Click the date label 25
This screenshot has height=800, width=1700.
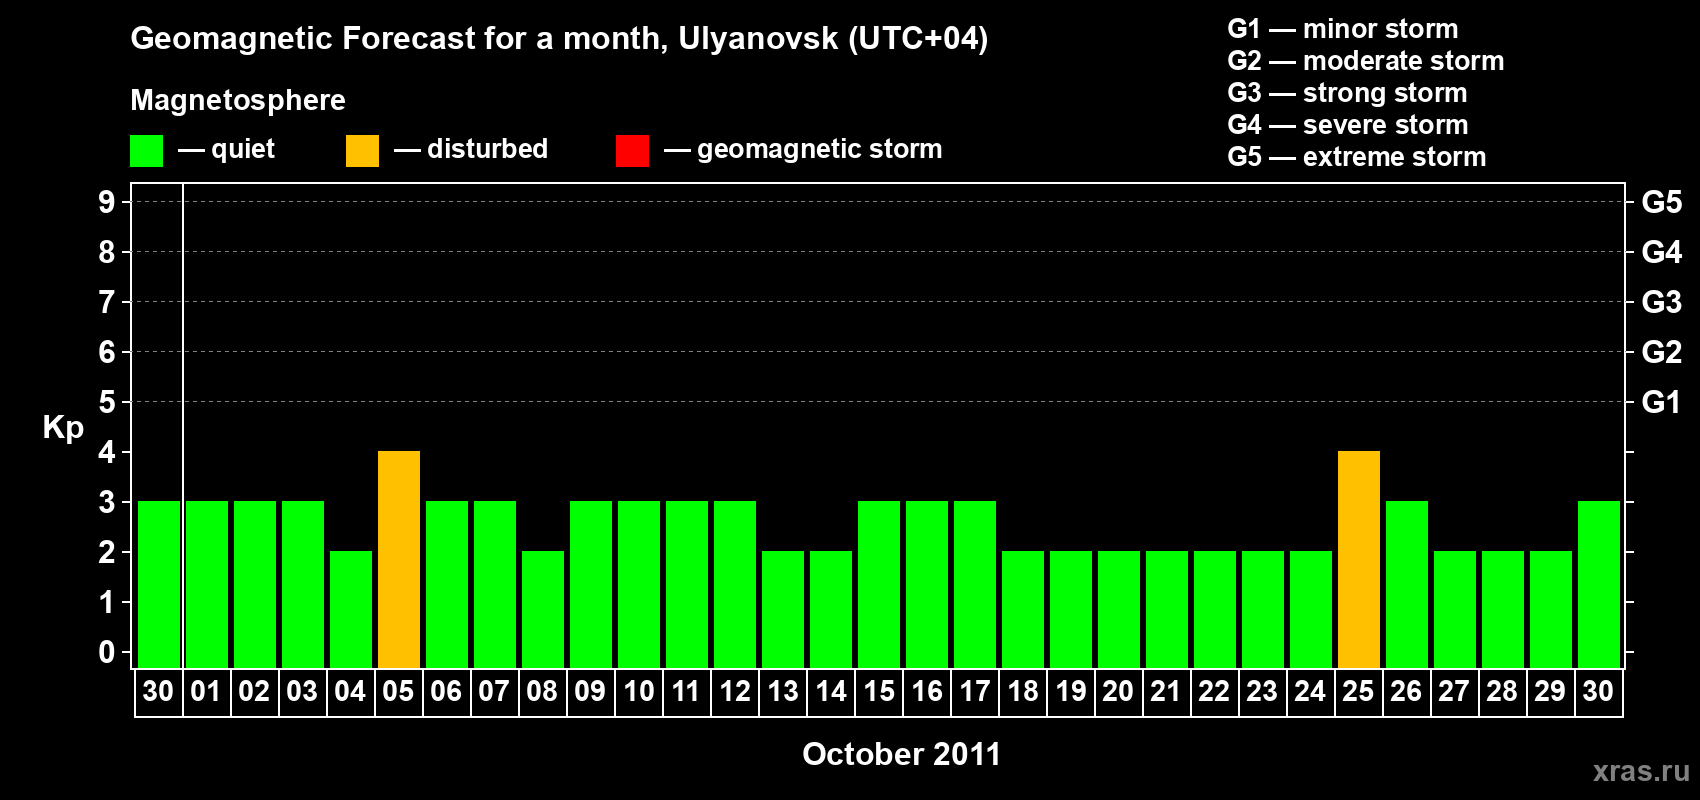tap(1358, 691)
